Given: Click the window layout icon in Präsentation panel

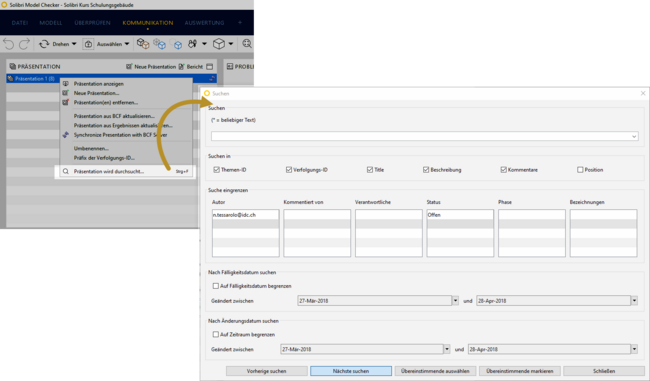Looking at the screenshot, I should click(210, 66).
